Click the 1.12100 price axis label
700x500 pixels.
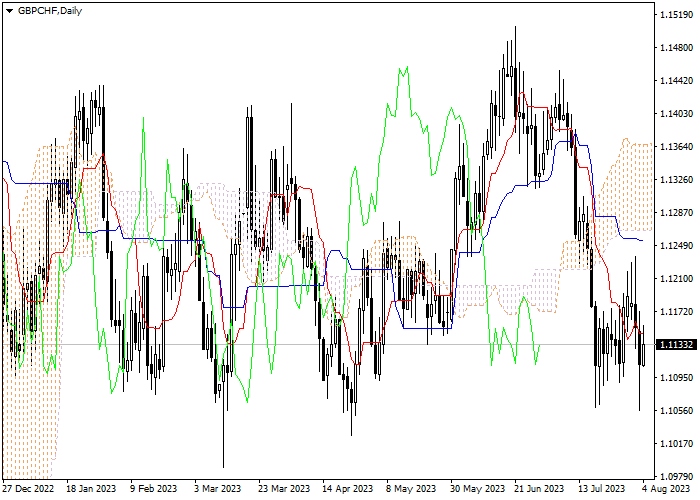click(676, 279)
